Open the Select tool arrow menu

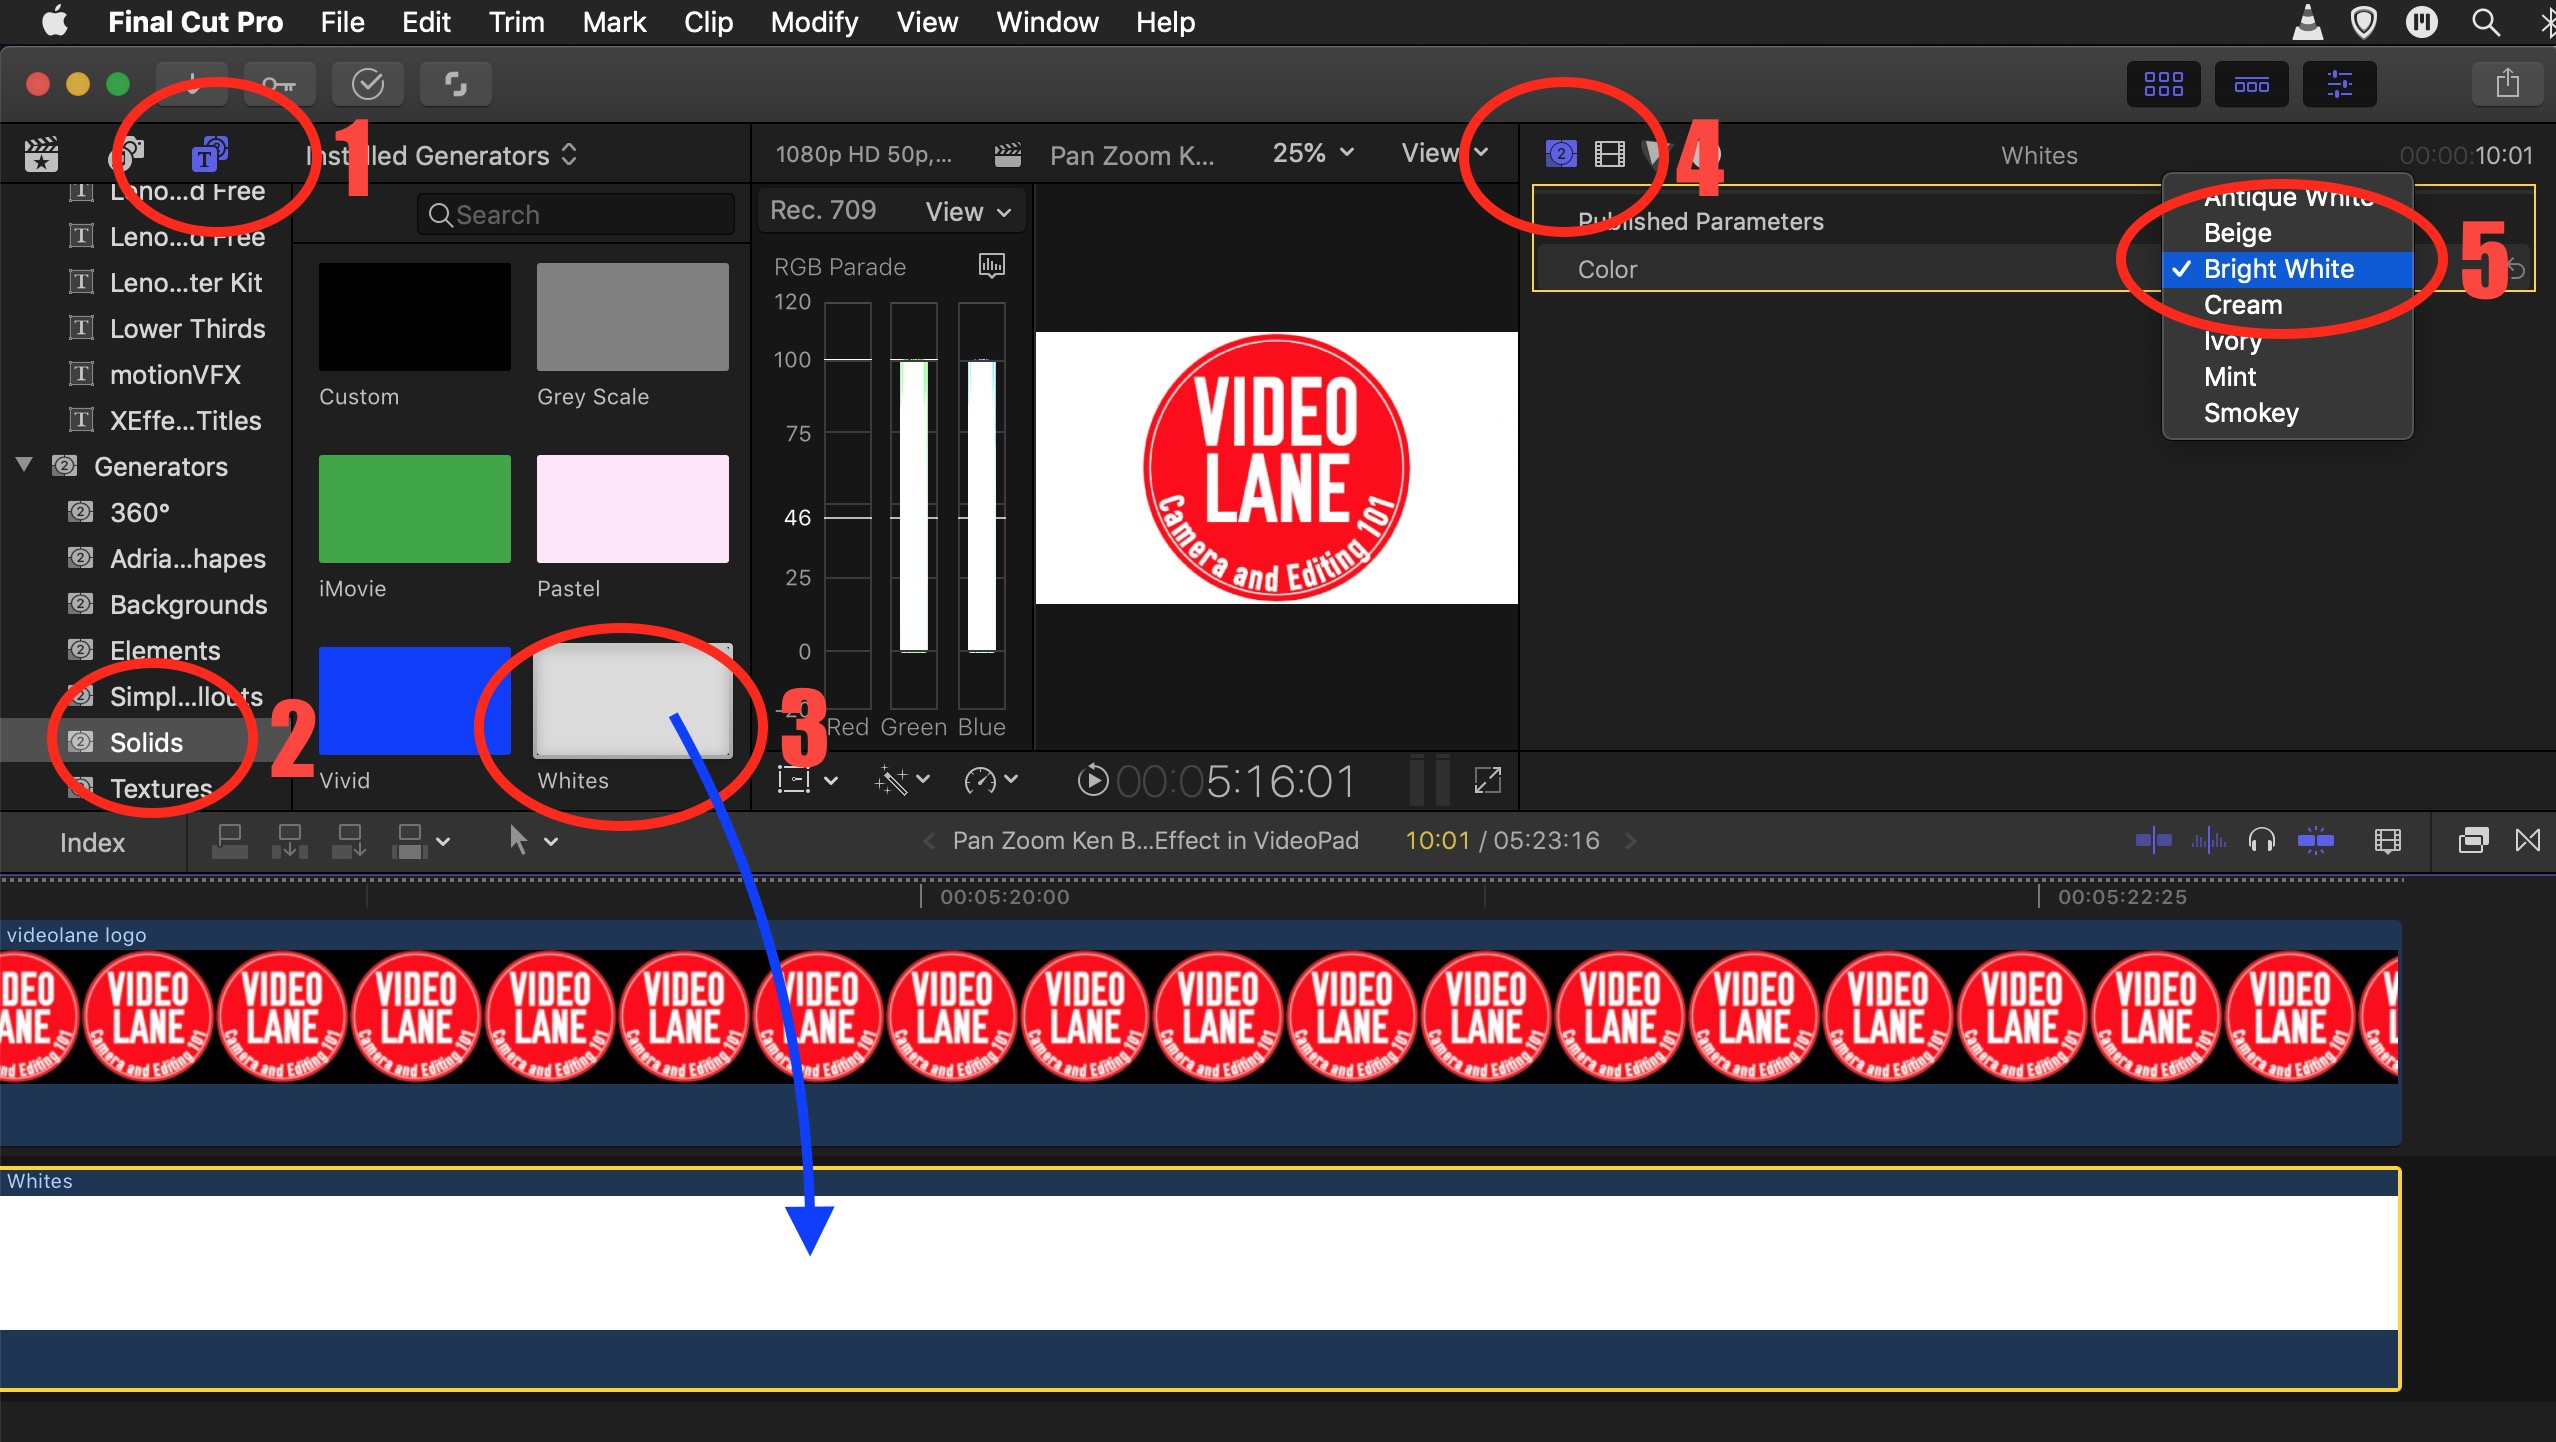533,841
